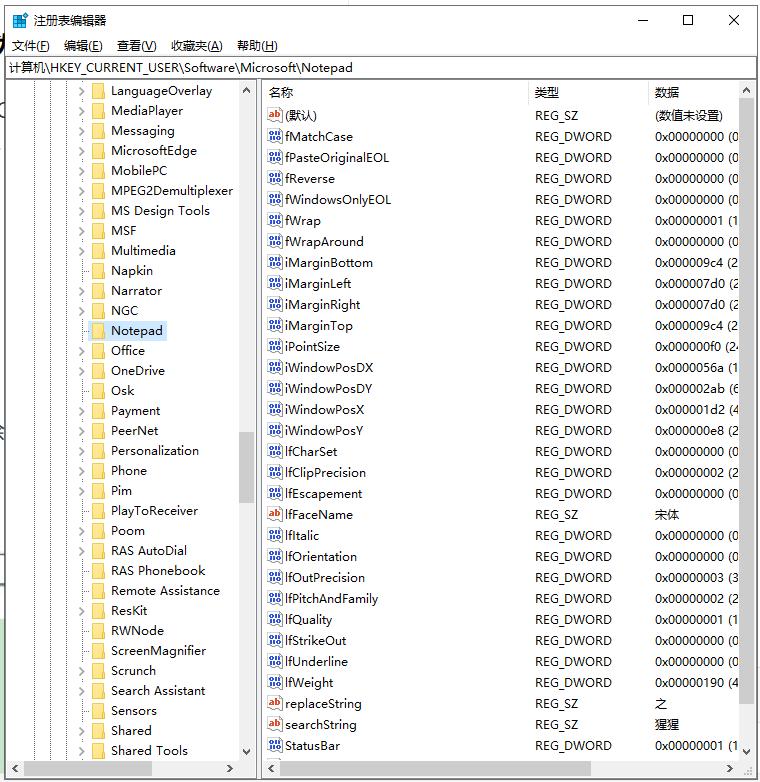Select the lfPitchAndFamily value name
760x782 pixels.
(332, 598)
